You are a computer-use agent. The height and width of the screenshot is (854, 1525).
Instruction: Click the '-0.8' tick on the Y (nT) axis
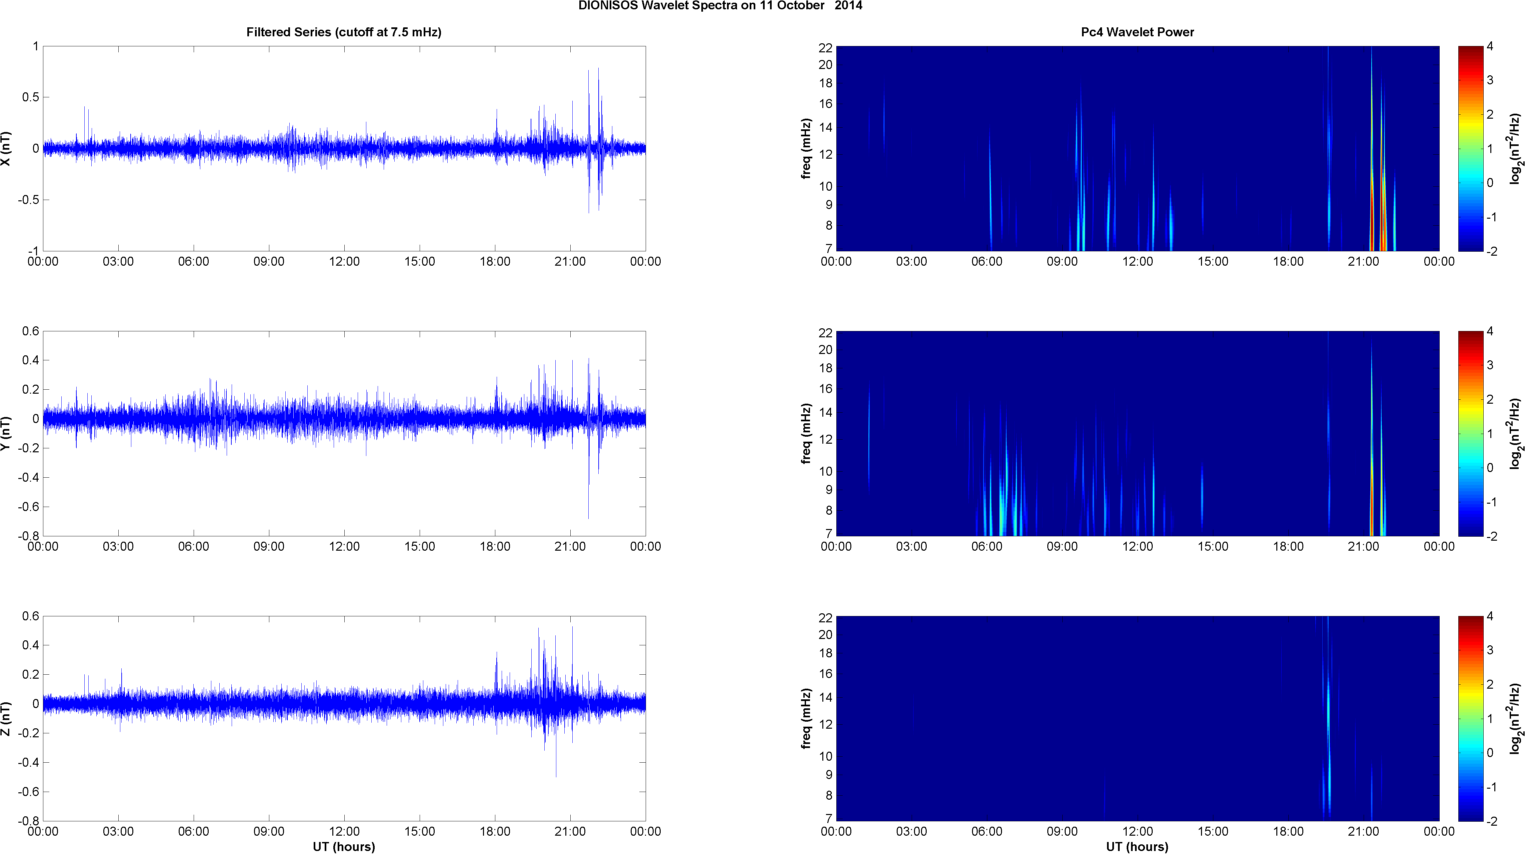(28, 536)
